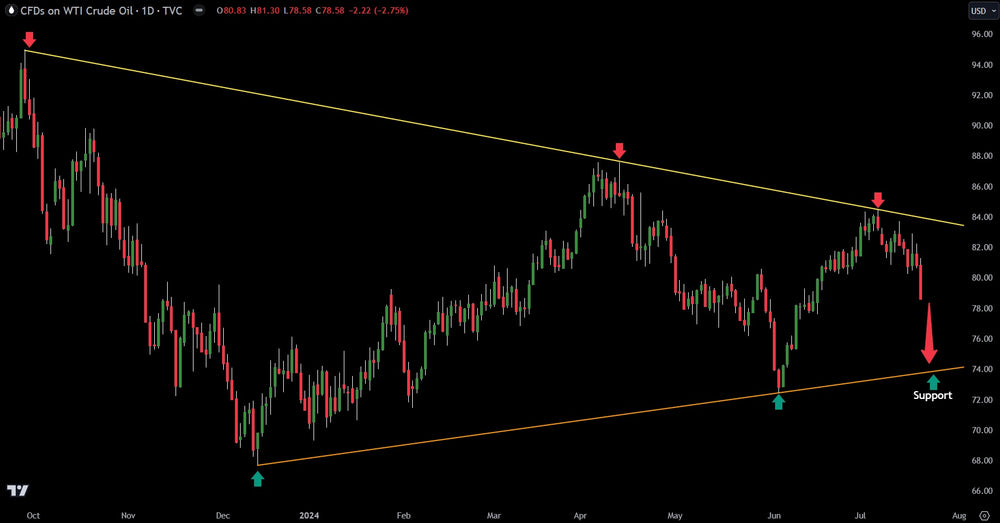Viewport: 1000px width, 523px height.
Task: Click the chart settings gear icon
Action: coord(984,513)
